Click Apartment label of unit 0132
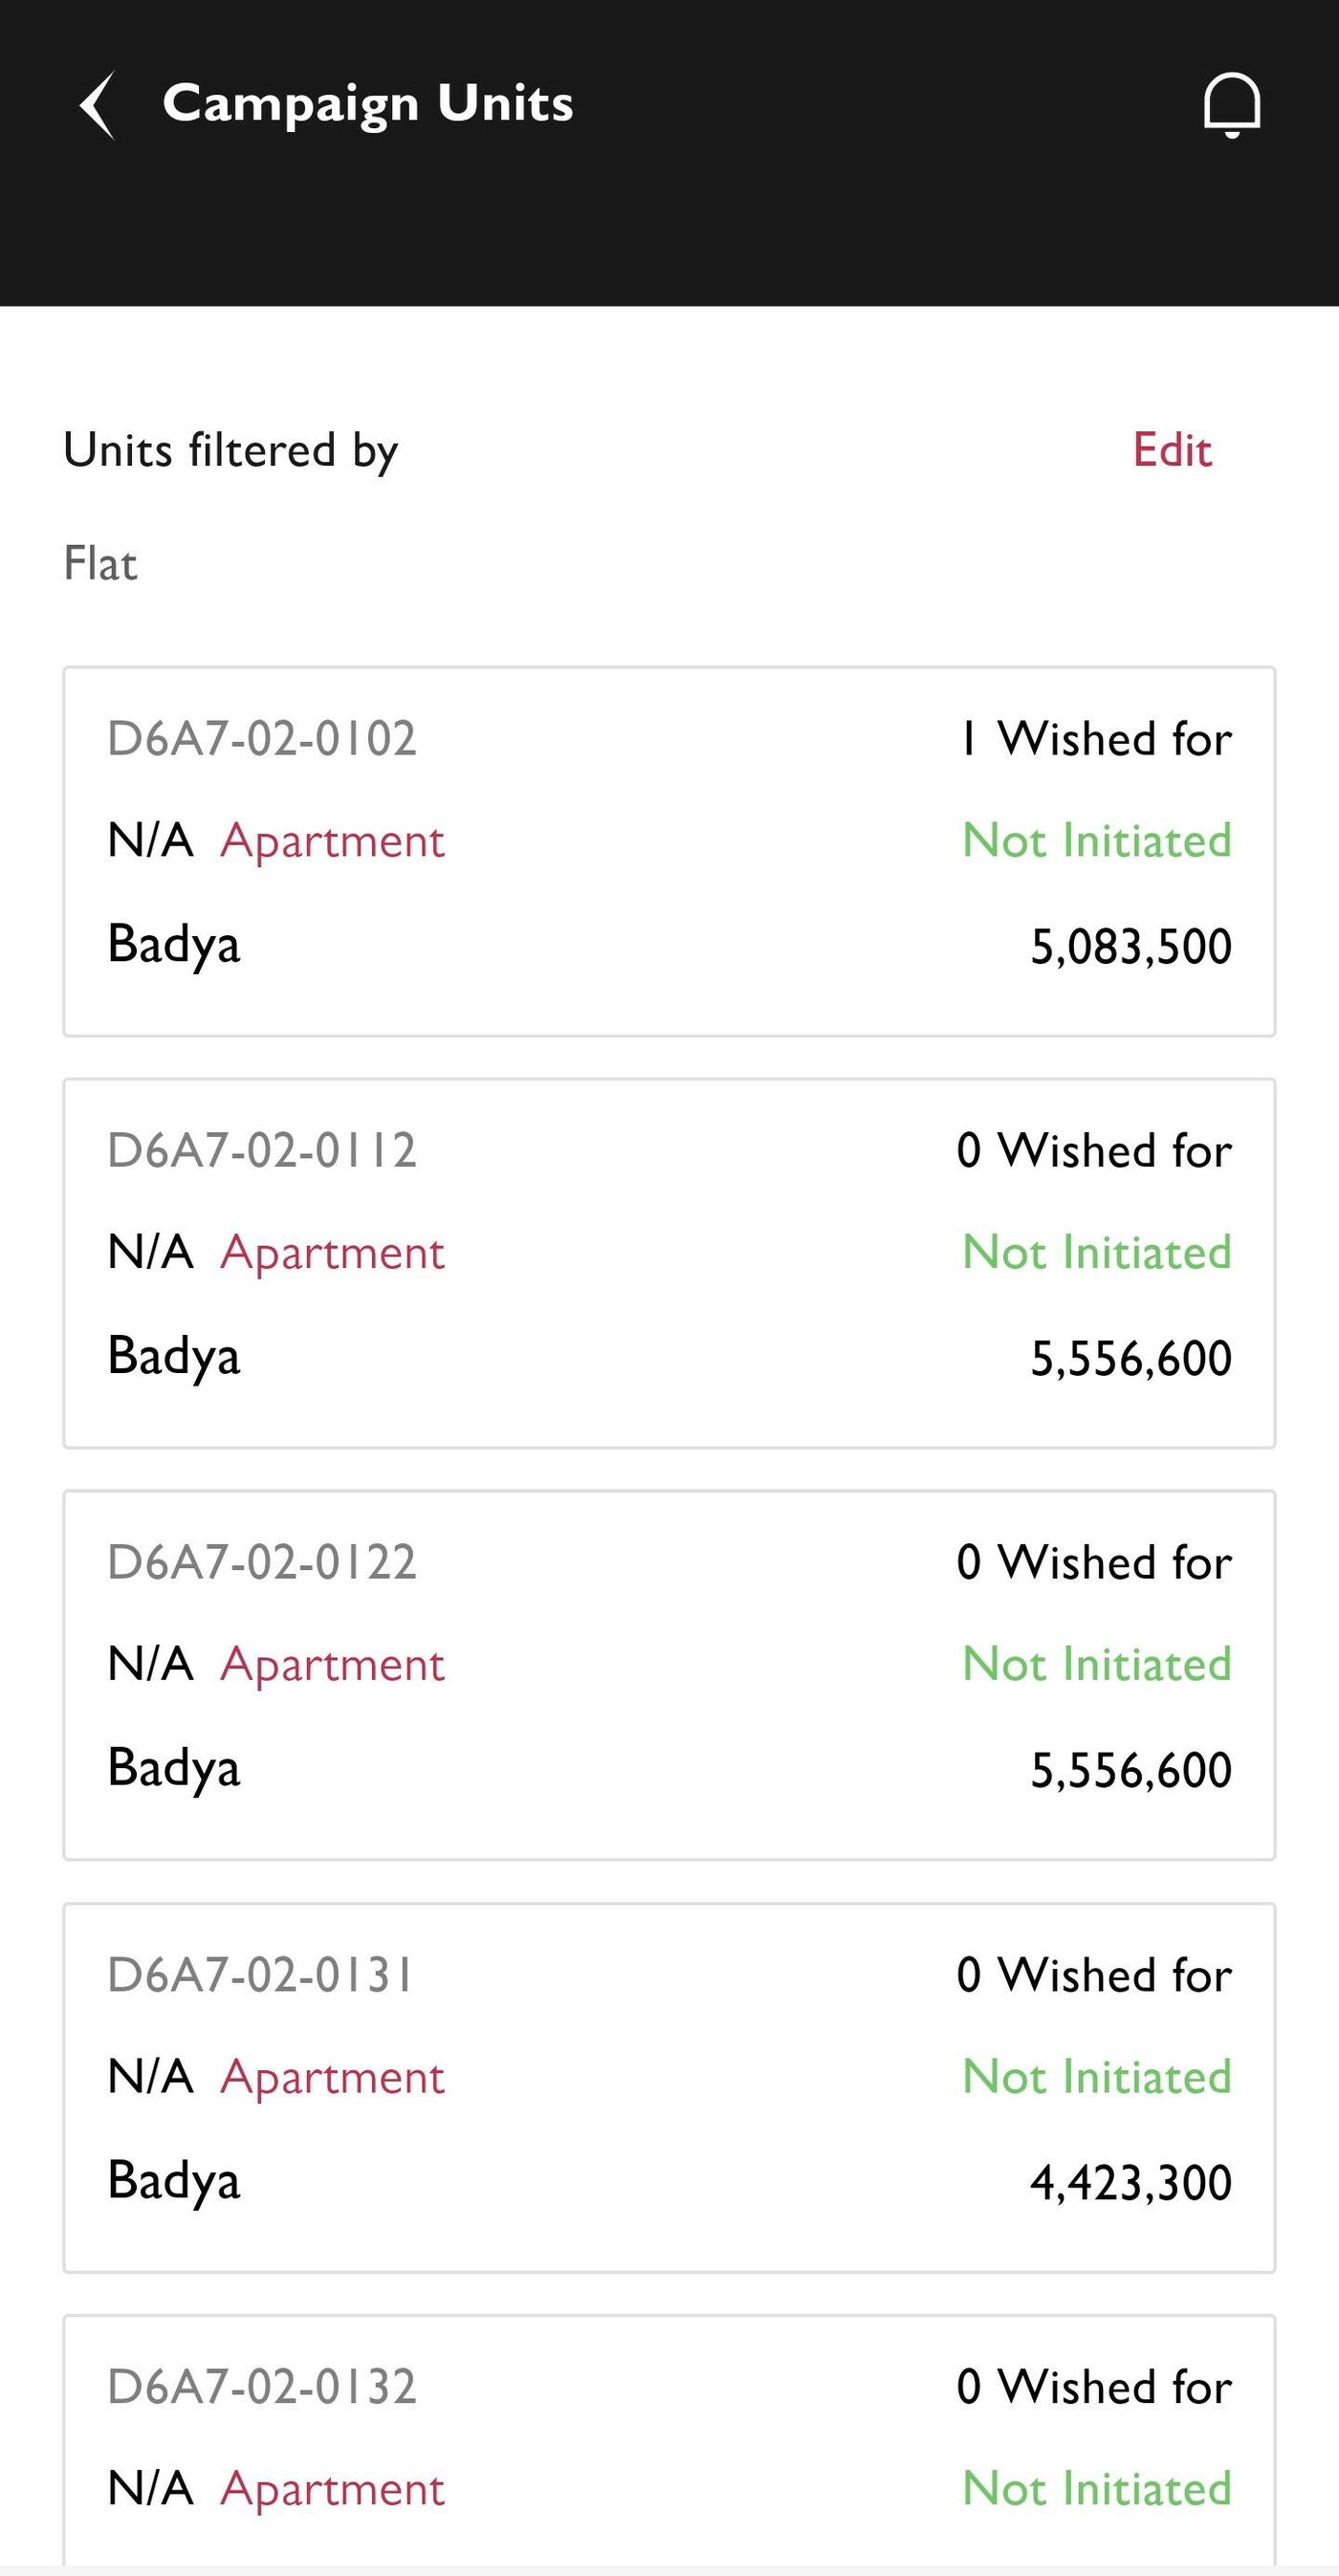The height and width of the screenshot is (2576, 1339). click(332, 2489)
